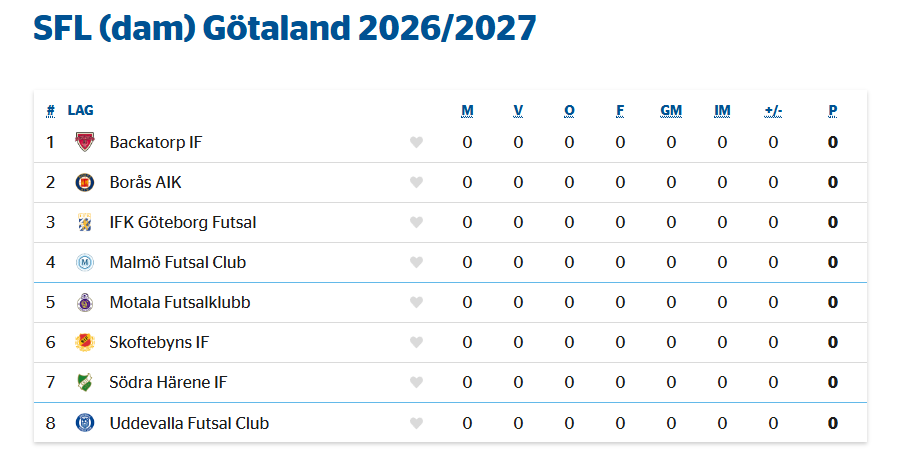Click the M matches column header
Image resolution: width=902 pixels, height=467 pixels.
pyautogui.click(x=467, y=110)
